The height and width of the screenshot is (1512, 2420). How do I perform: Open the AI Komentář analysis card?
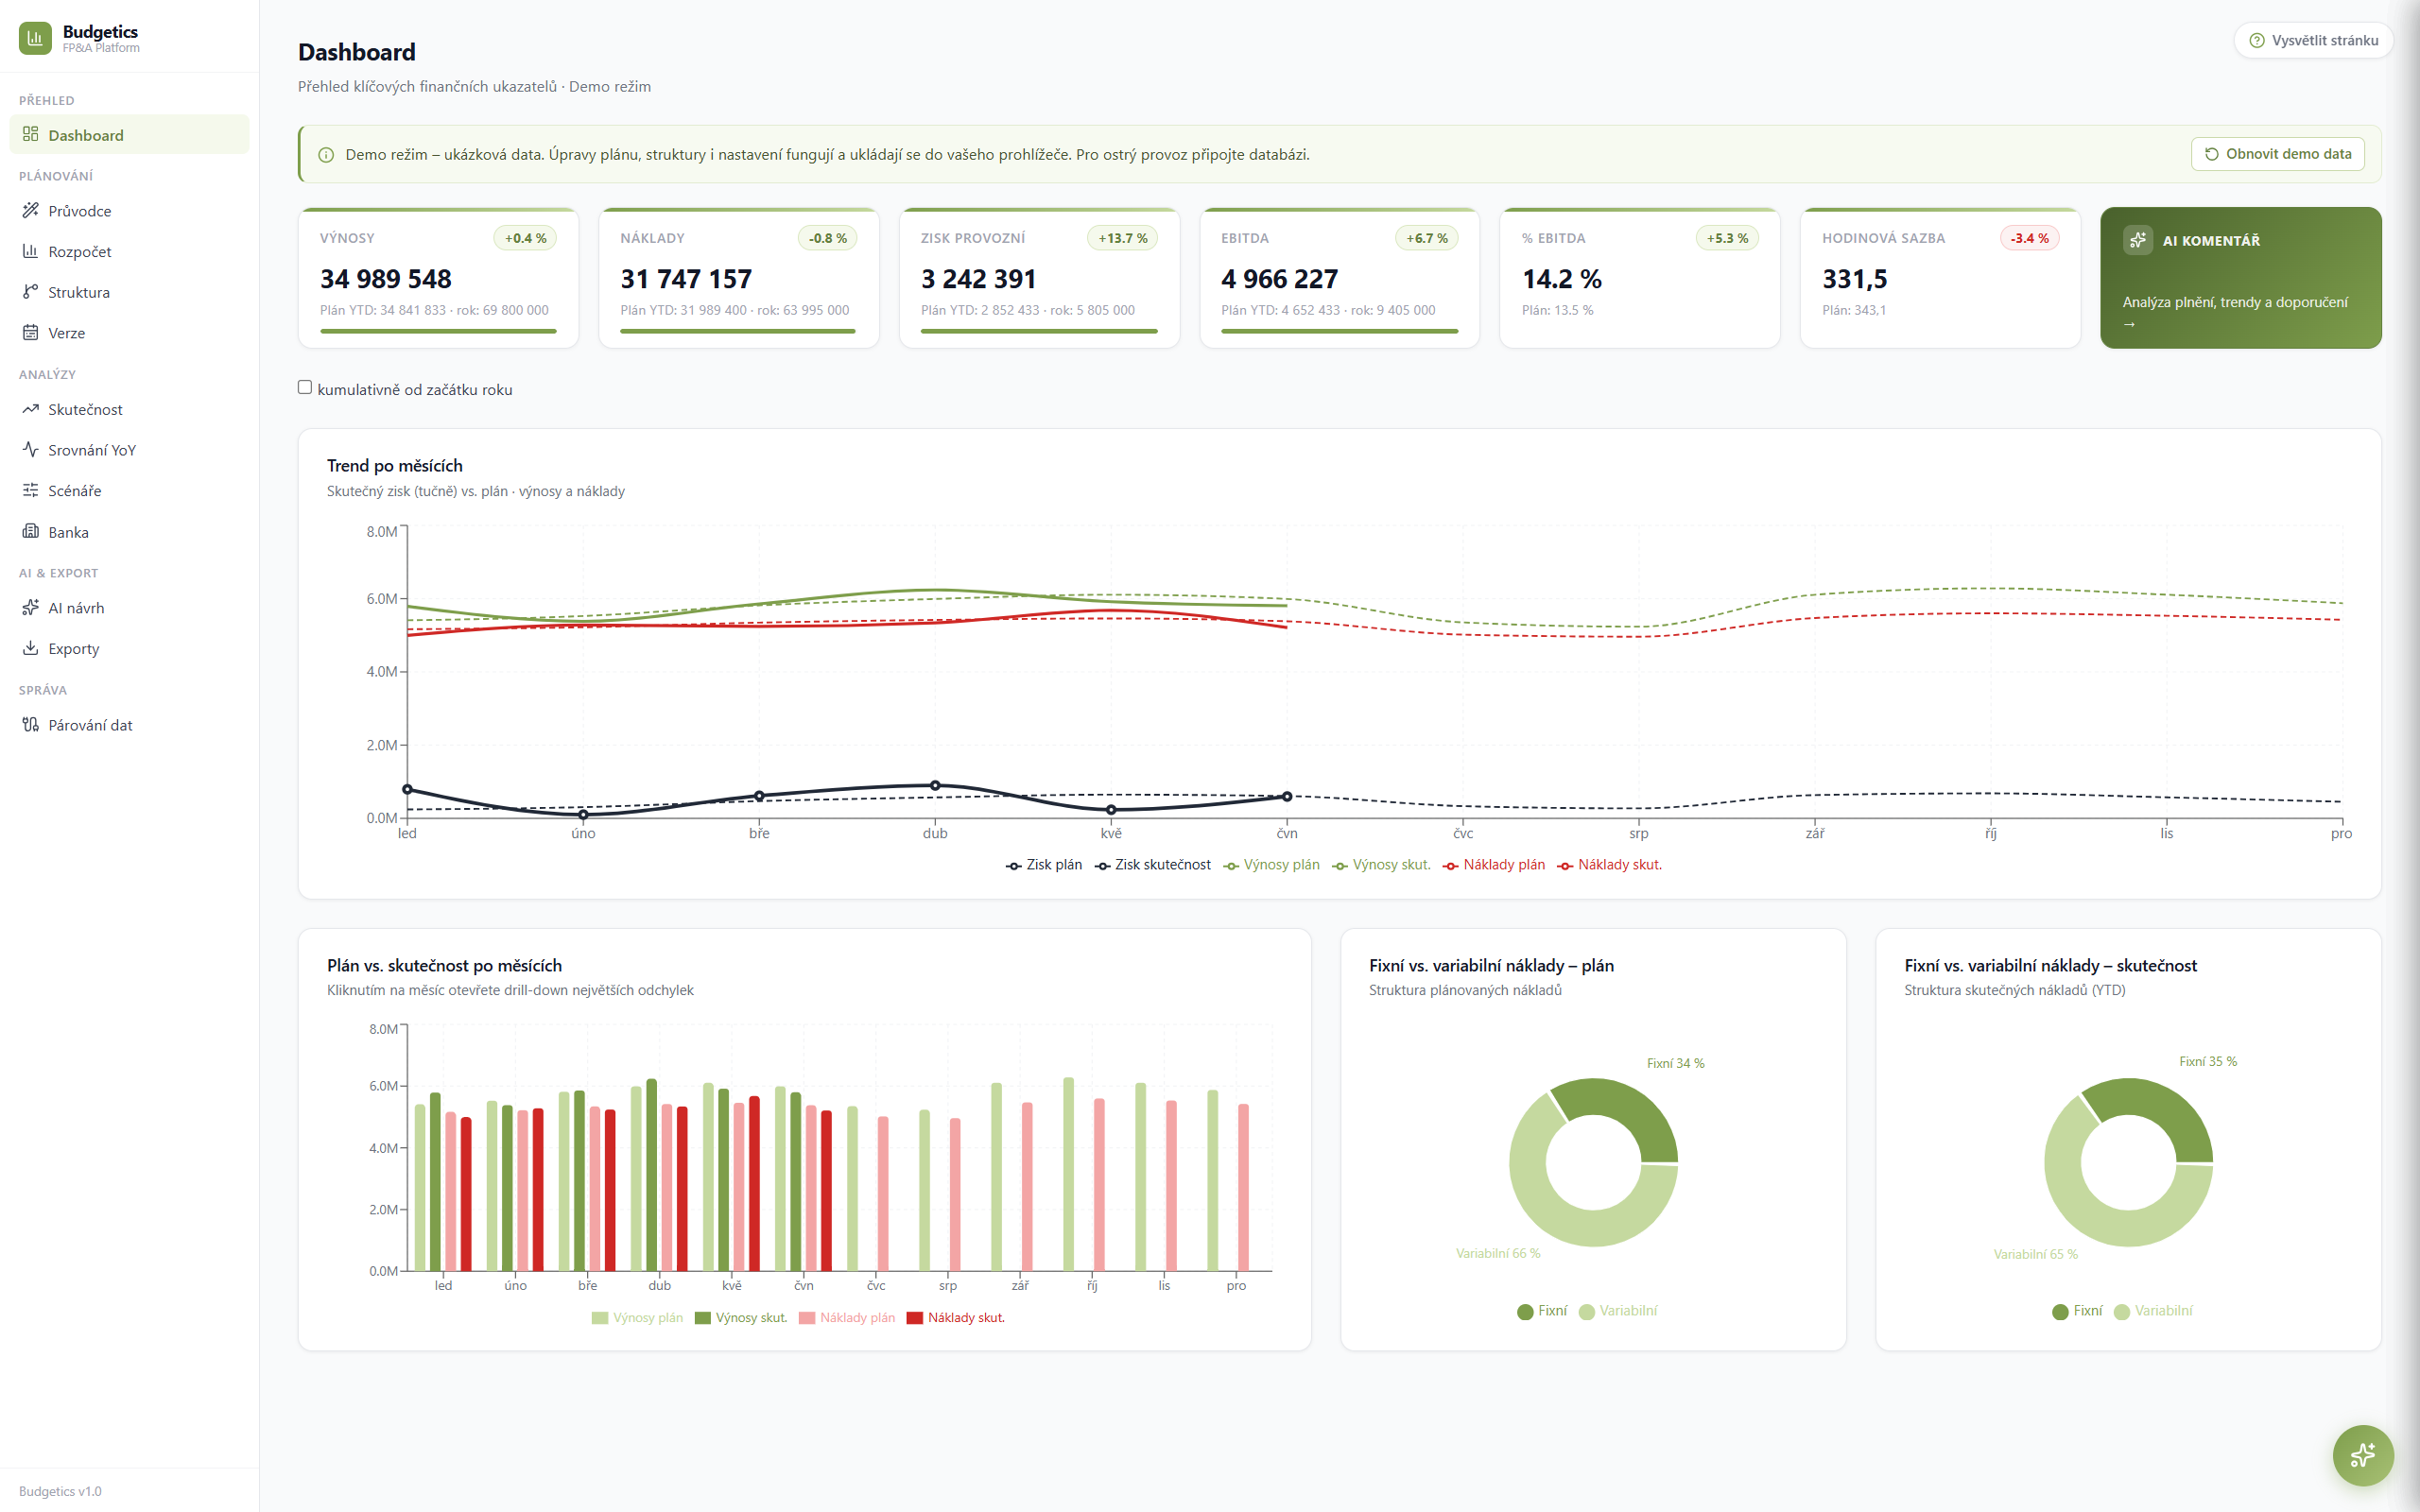click(2241, 278)
